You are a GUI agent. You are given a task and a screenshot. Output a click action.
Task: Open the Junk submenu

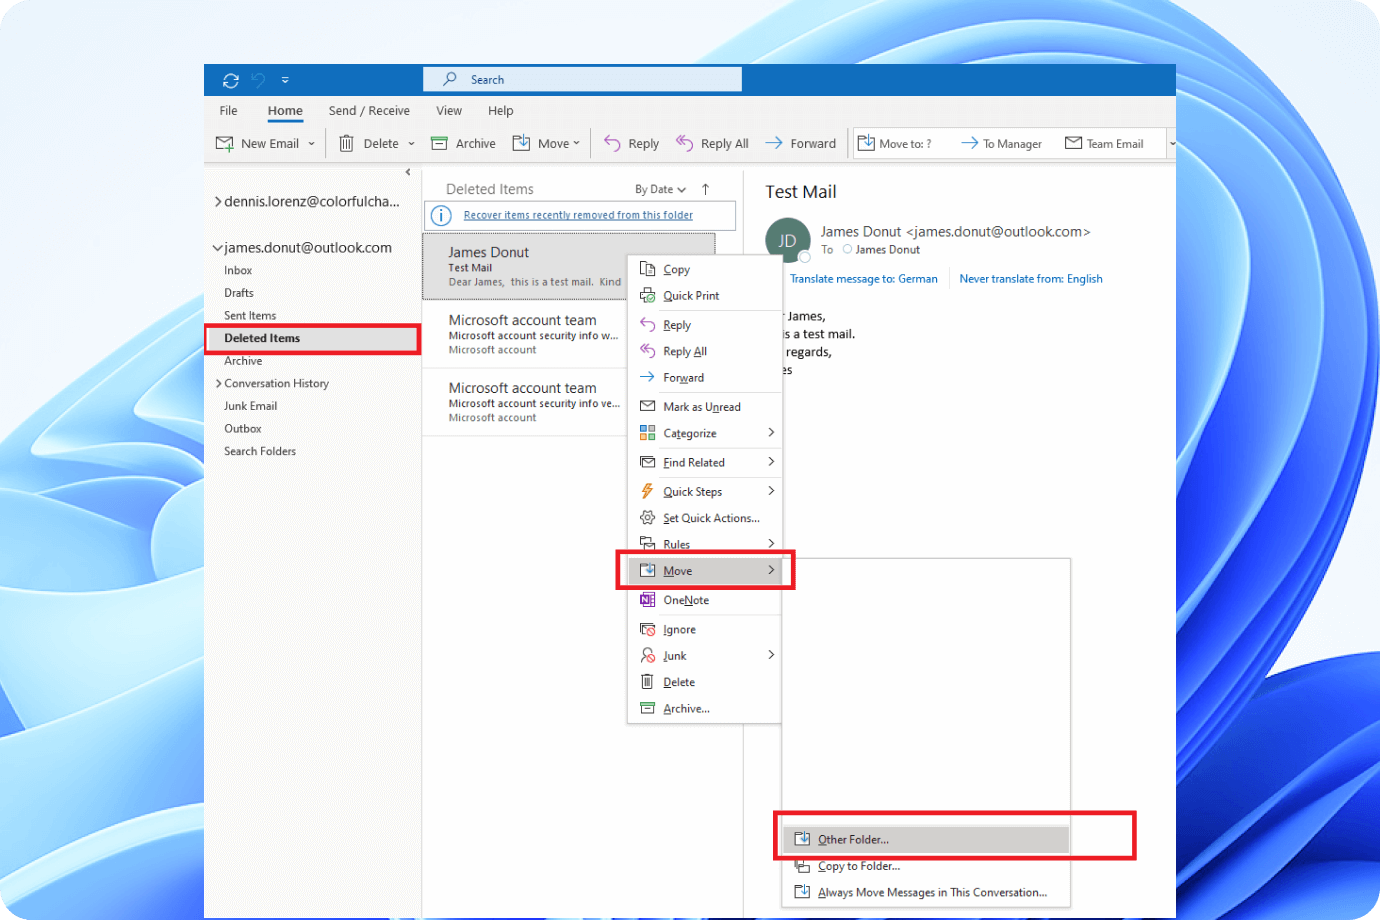704,656
